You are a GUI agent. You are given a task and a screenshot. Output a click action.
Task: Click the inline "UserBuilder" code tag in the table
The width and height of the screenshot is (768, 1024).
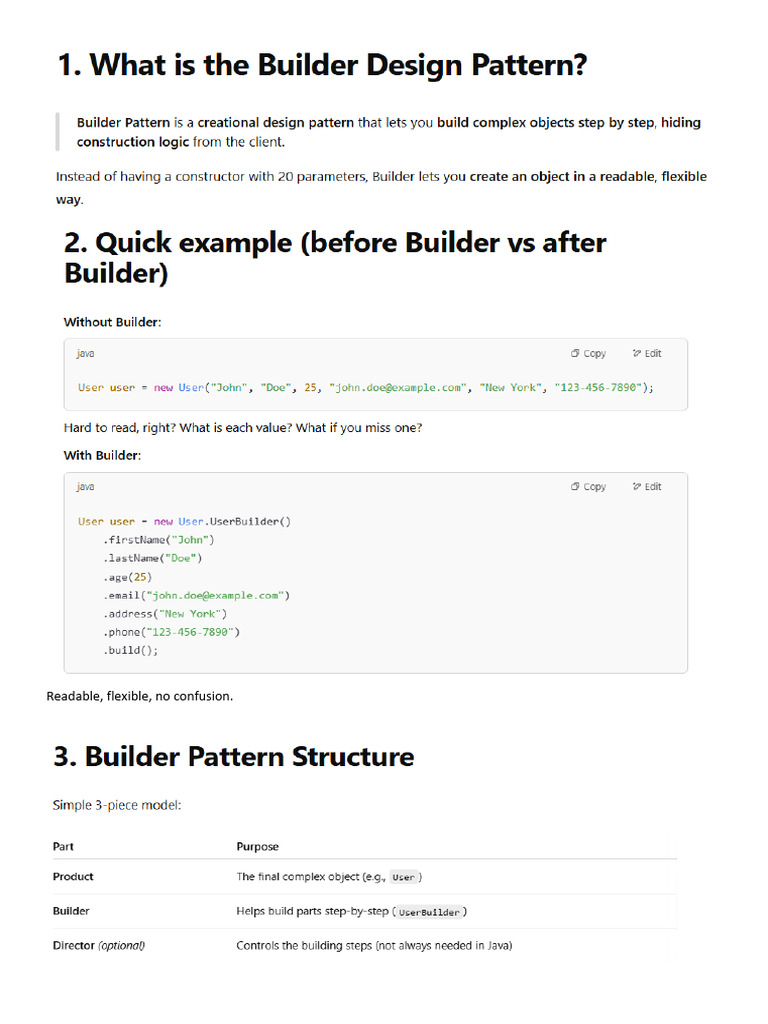430,912
